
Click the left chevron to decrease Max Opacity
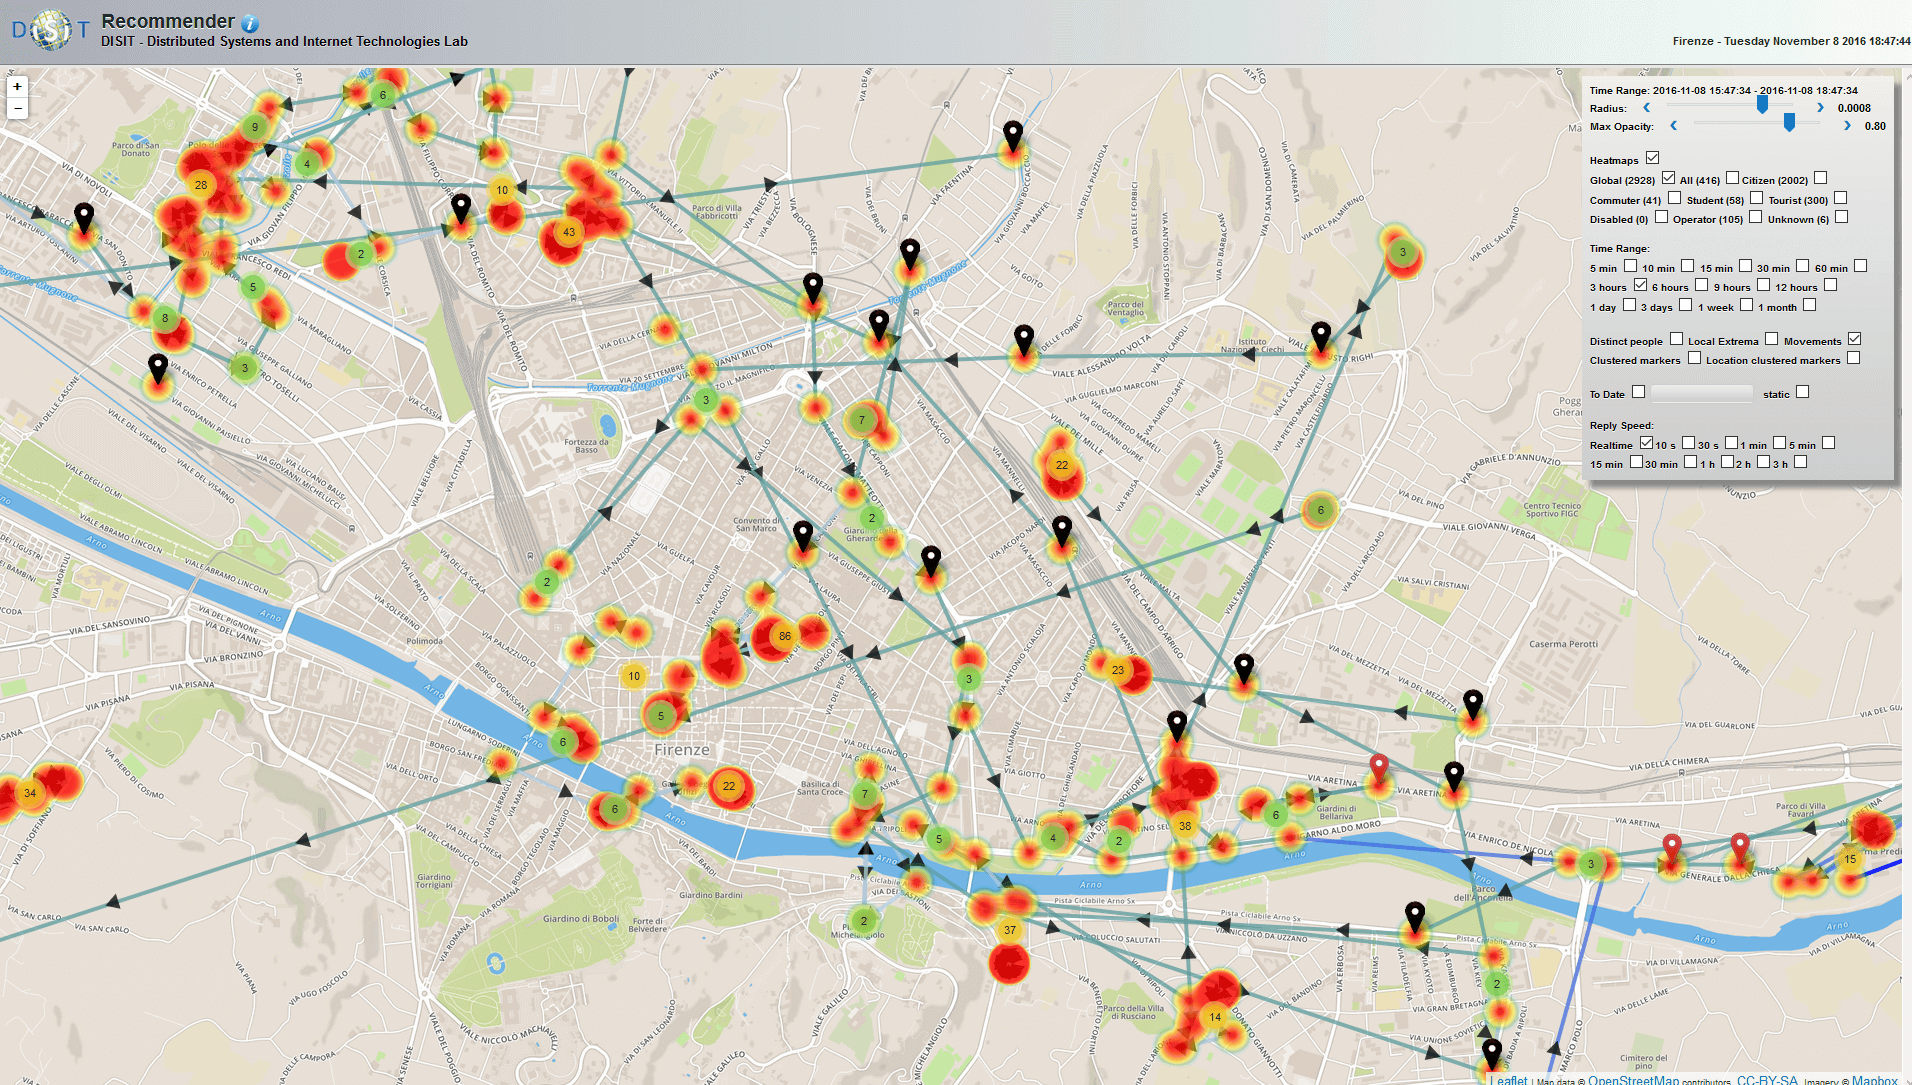coord(1674,126)
